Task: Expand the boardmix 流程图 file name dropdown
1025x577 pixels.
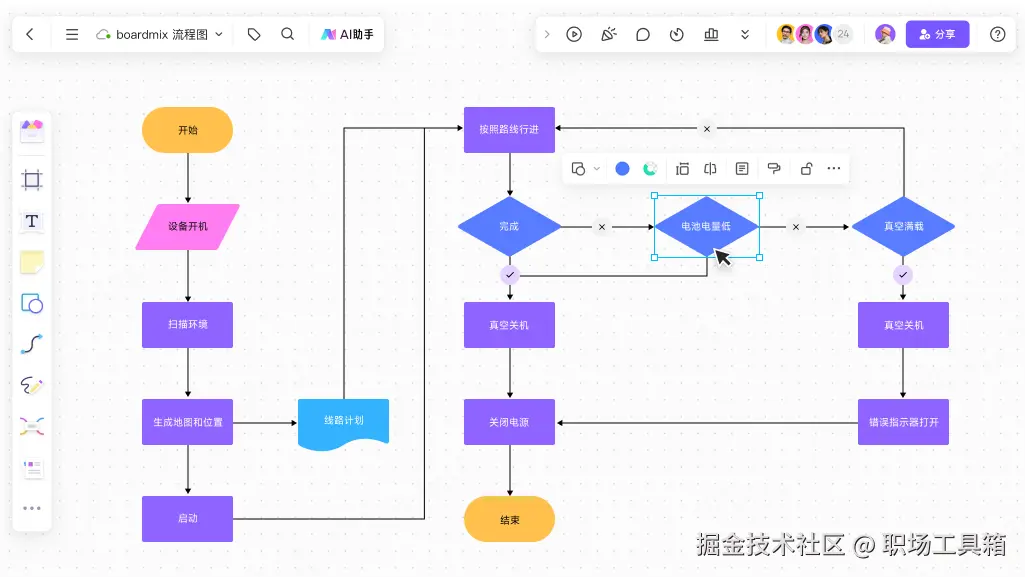Action: point(219,35)
